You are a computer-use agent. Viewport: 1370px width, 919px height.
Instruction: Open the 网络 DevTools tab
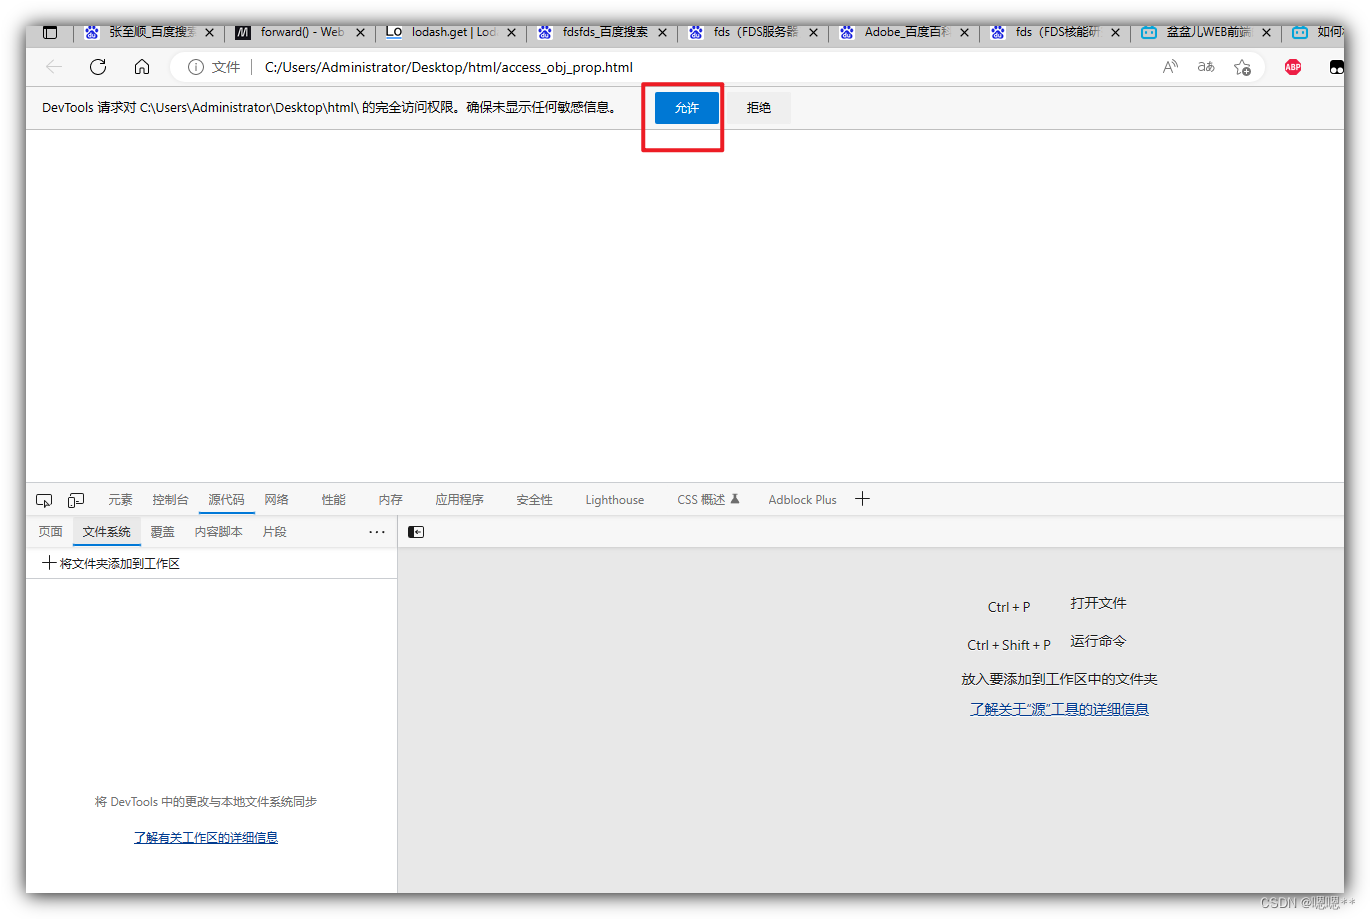pyautogui.click(x=277, y=500)
